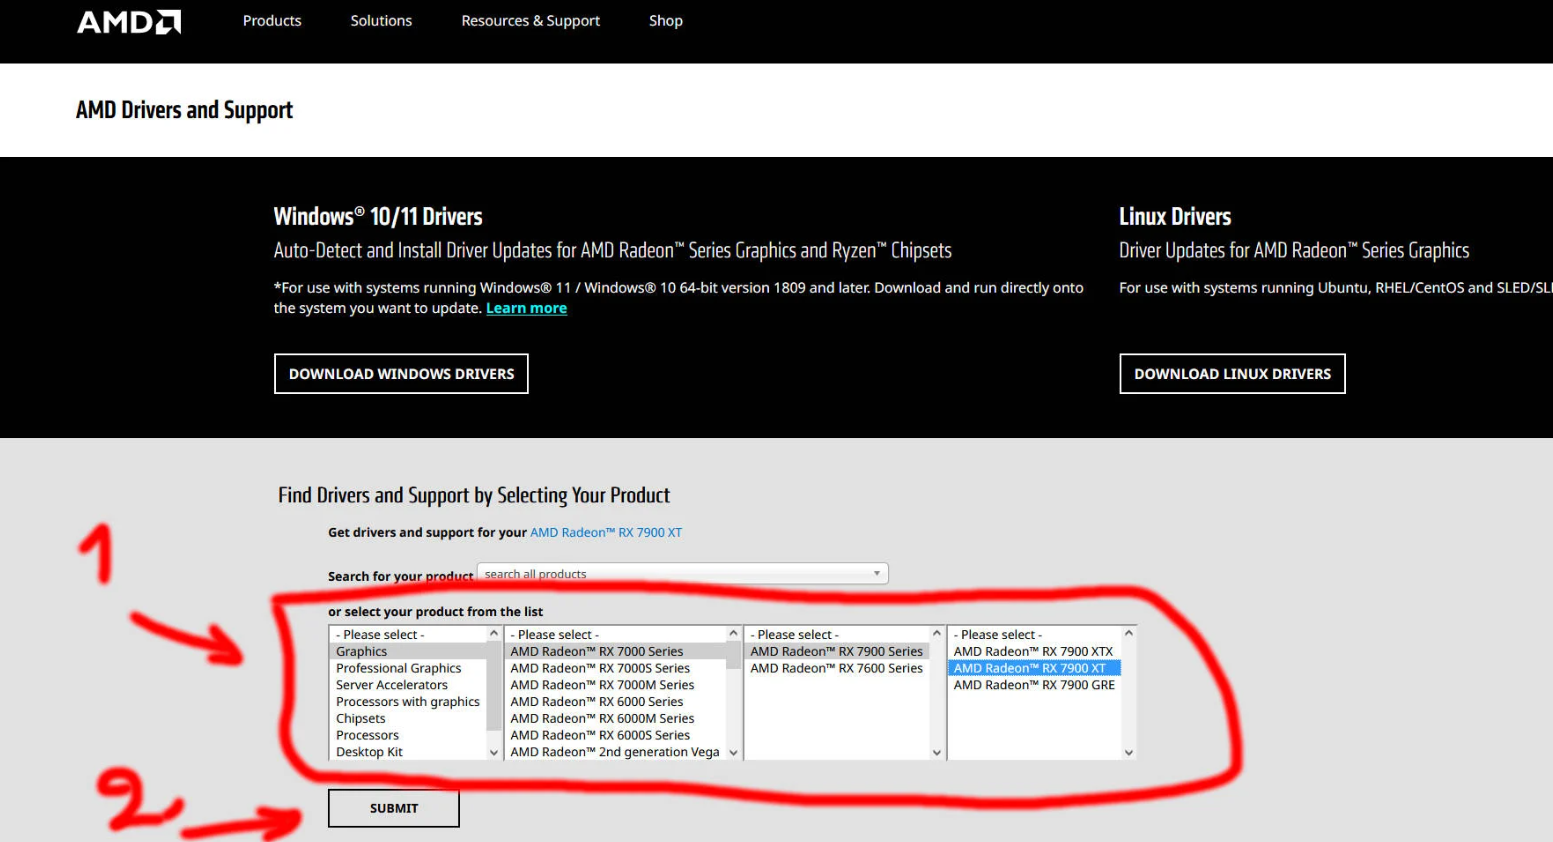This screenshot has height=842, width=1553.
Task: Click the AMD logo
Action: (129, 22)
